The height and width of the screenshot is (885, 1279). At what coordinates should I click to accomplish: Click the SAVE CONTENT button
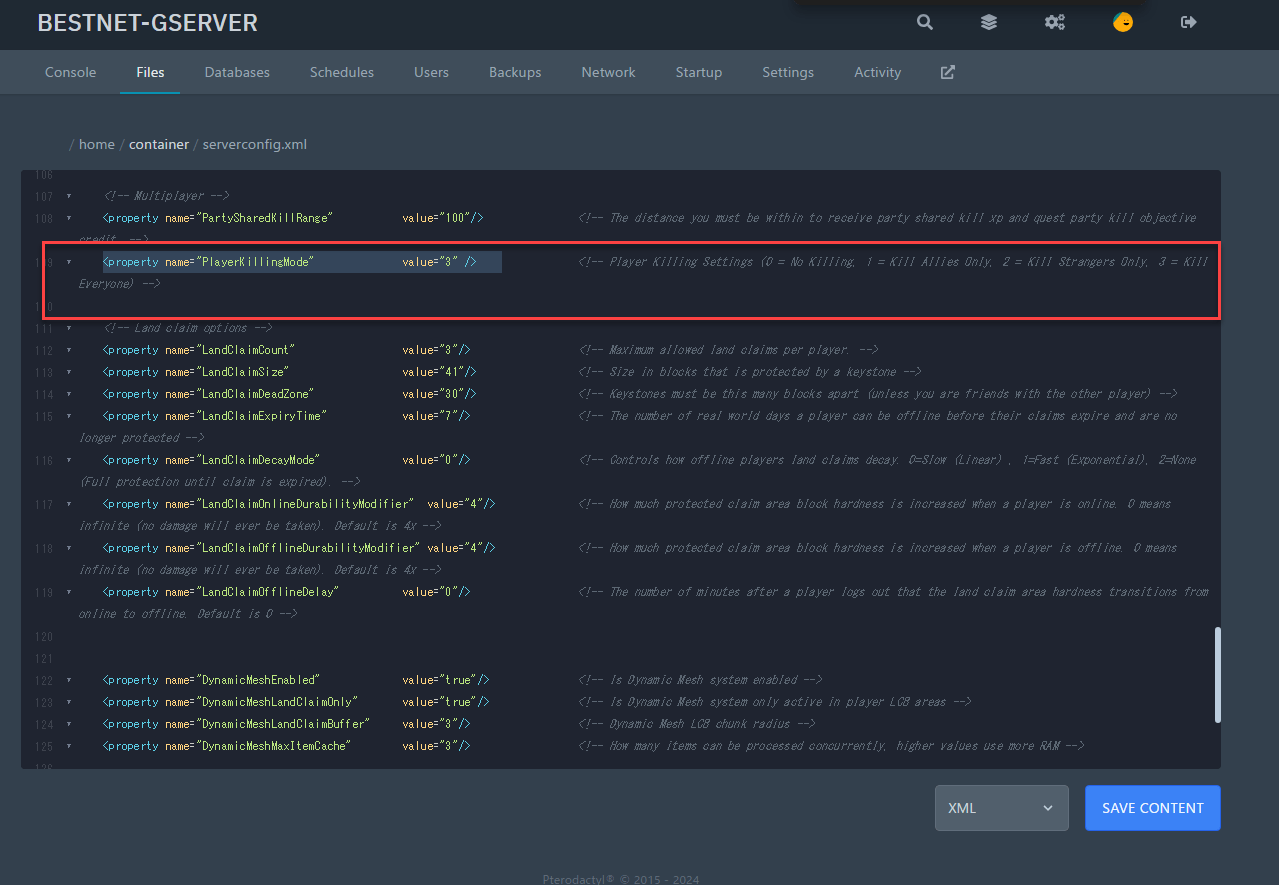point(1153,808)
